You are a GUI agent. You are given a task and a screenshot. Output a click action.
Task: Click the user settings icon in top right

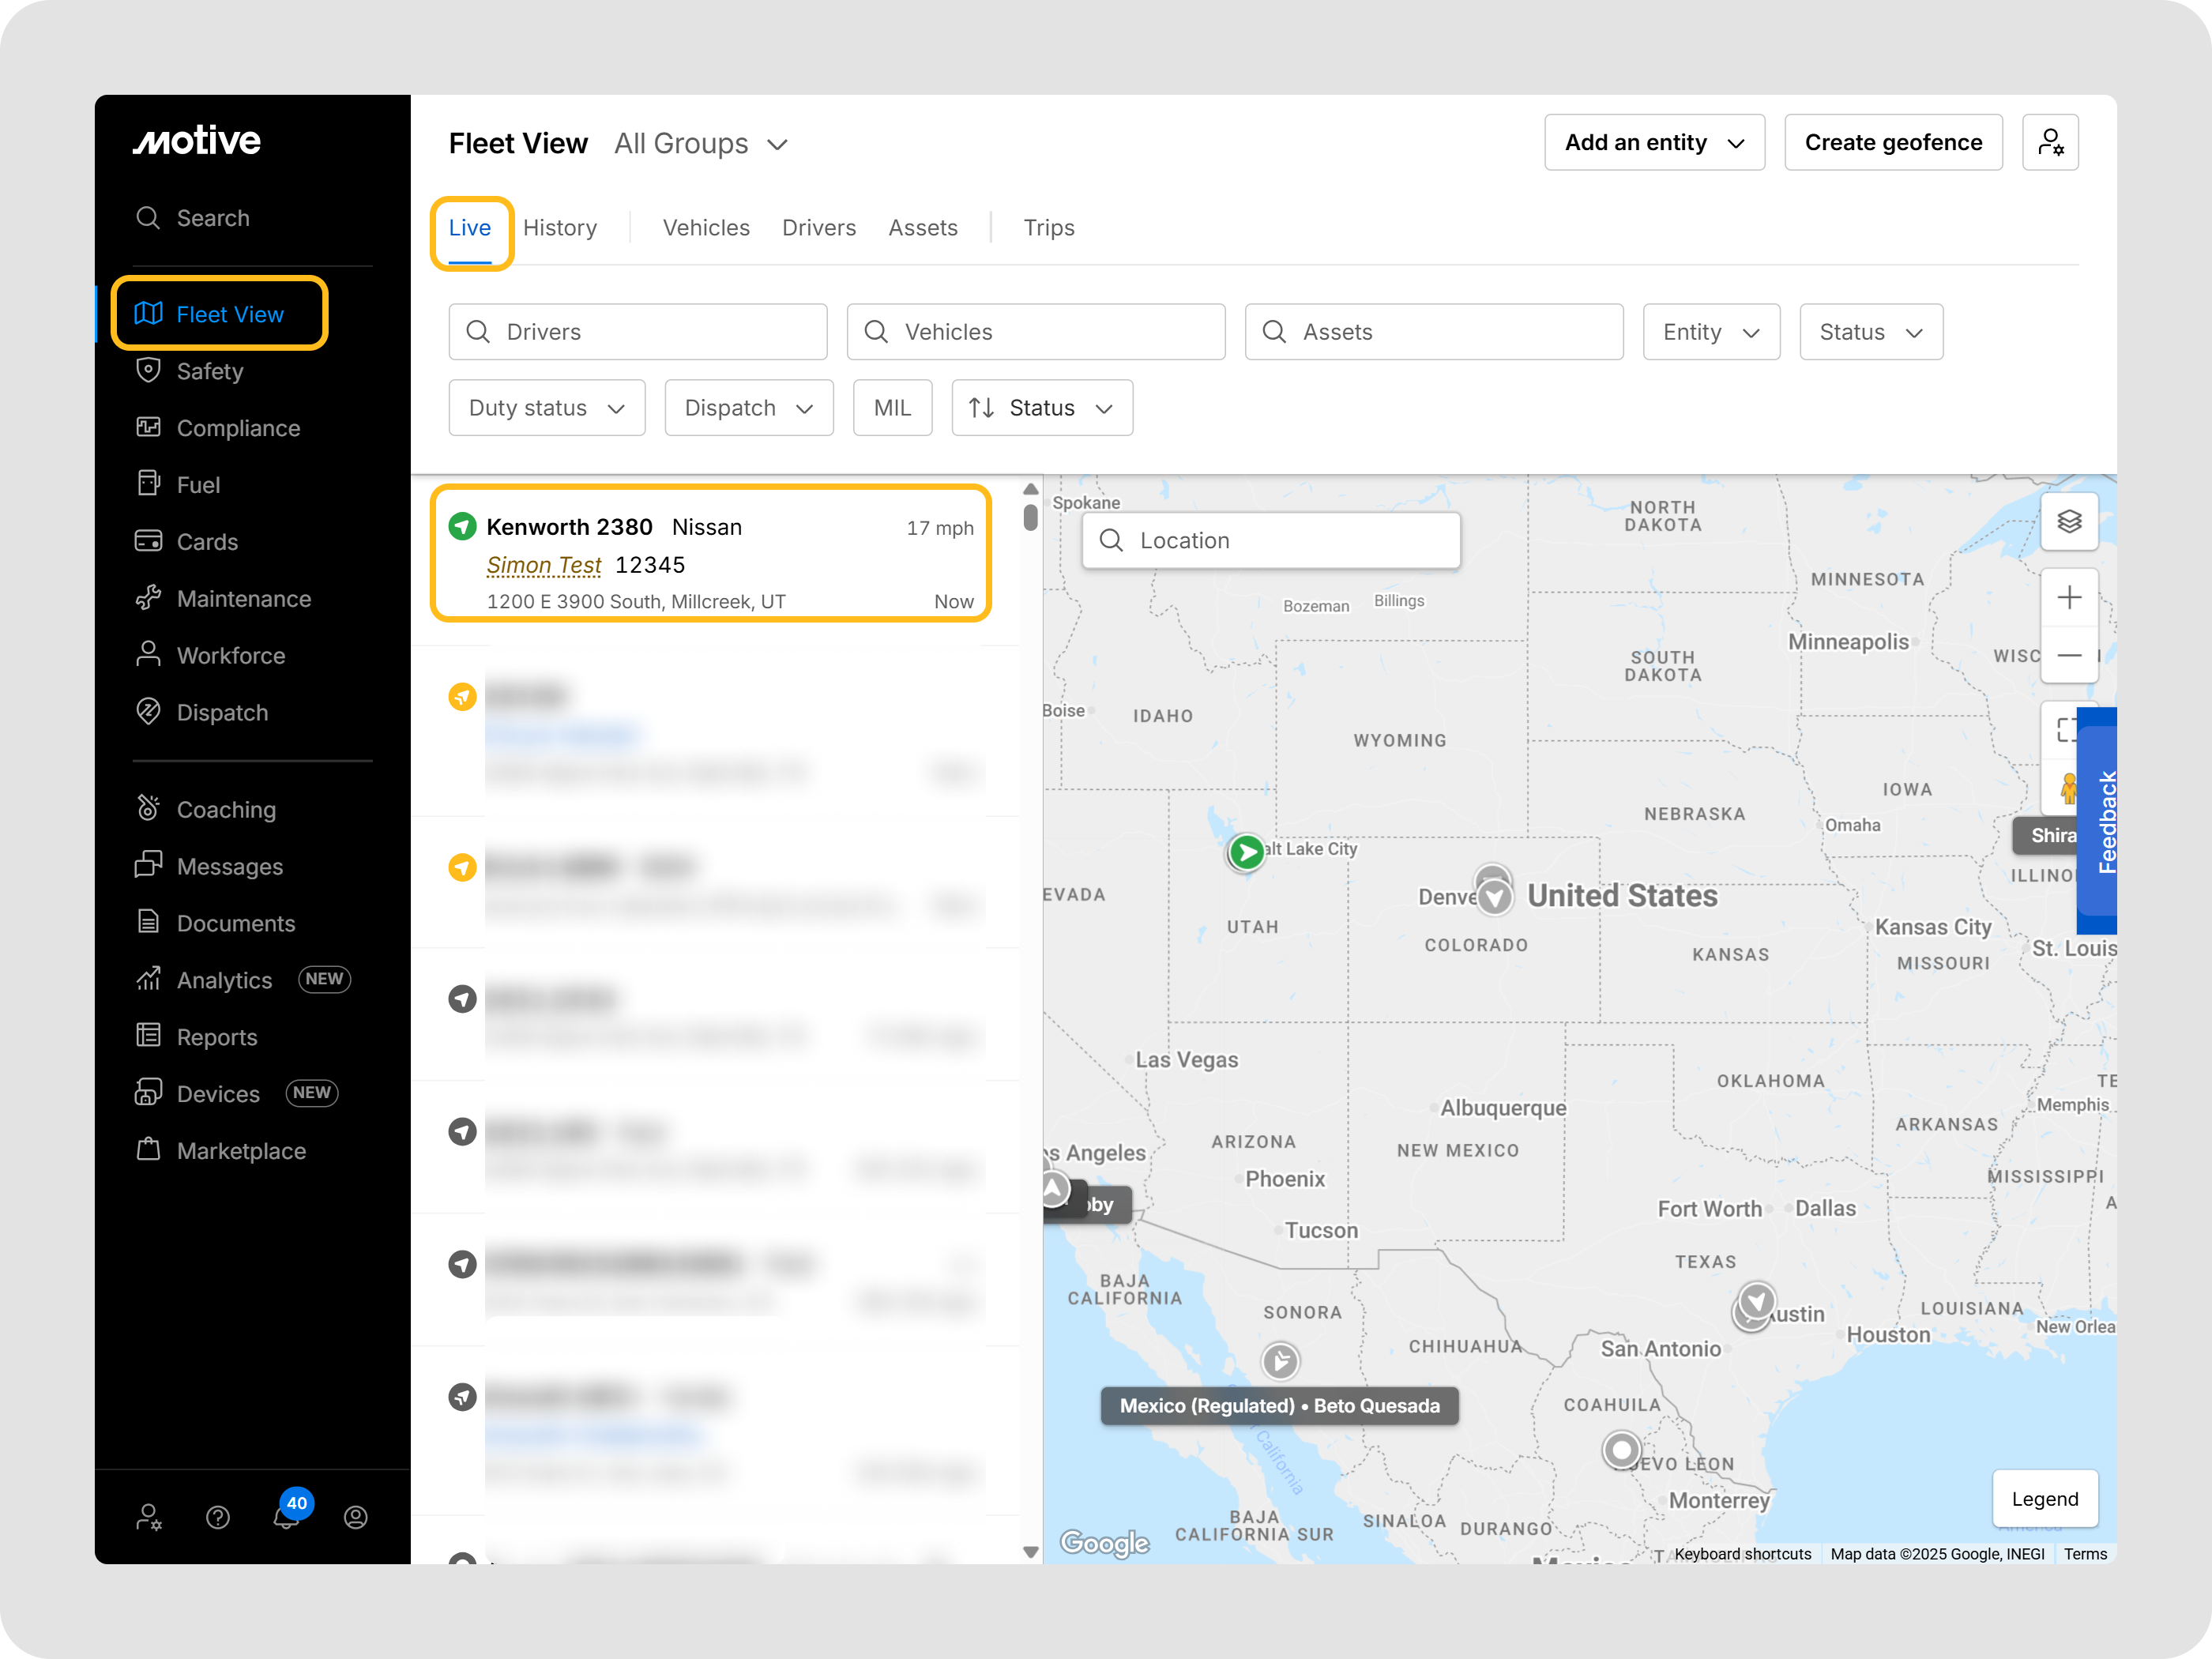(2049, 142)
